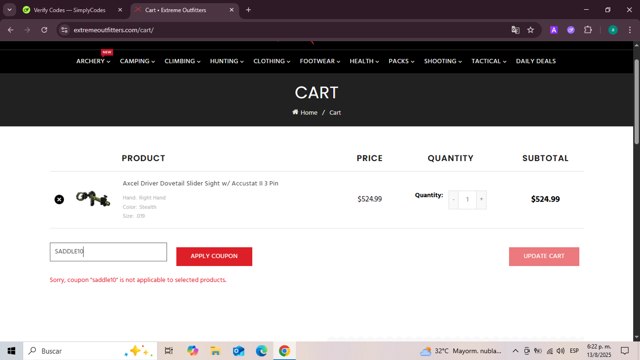This screenshot has height=360, width=640.
Task: Open the weather widget showing 32°C
Action: click(x=460, y=351)
